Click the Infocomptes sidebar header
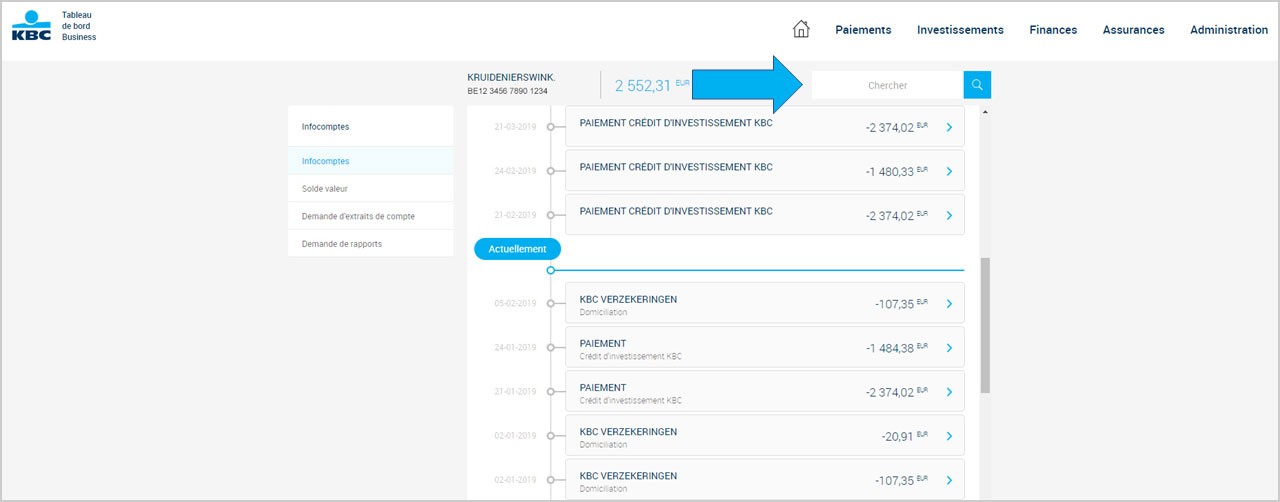The image size is (1280, 502). 370,127
